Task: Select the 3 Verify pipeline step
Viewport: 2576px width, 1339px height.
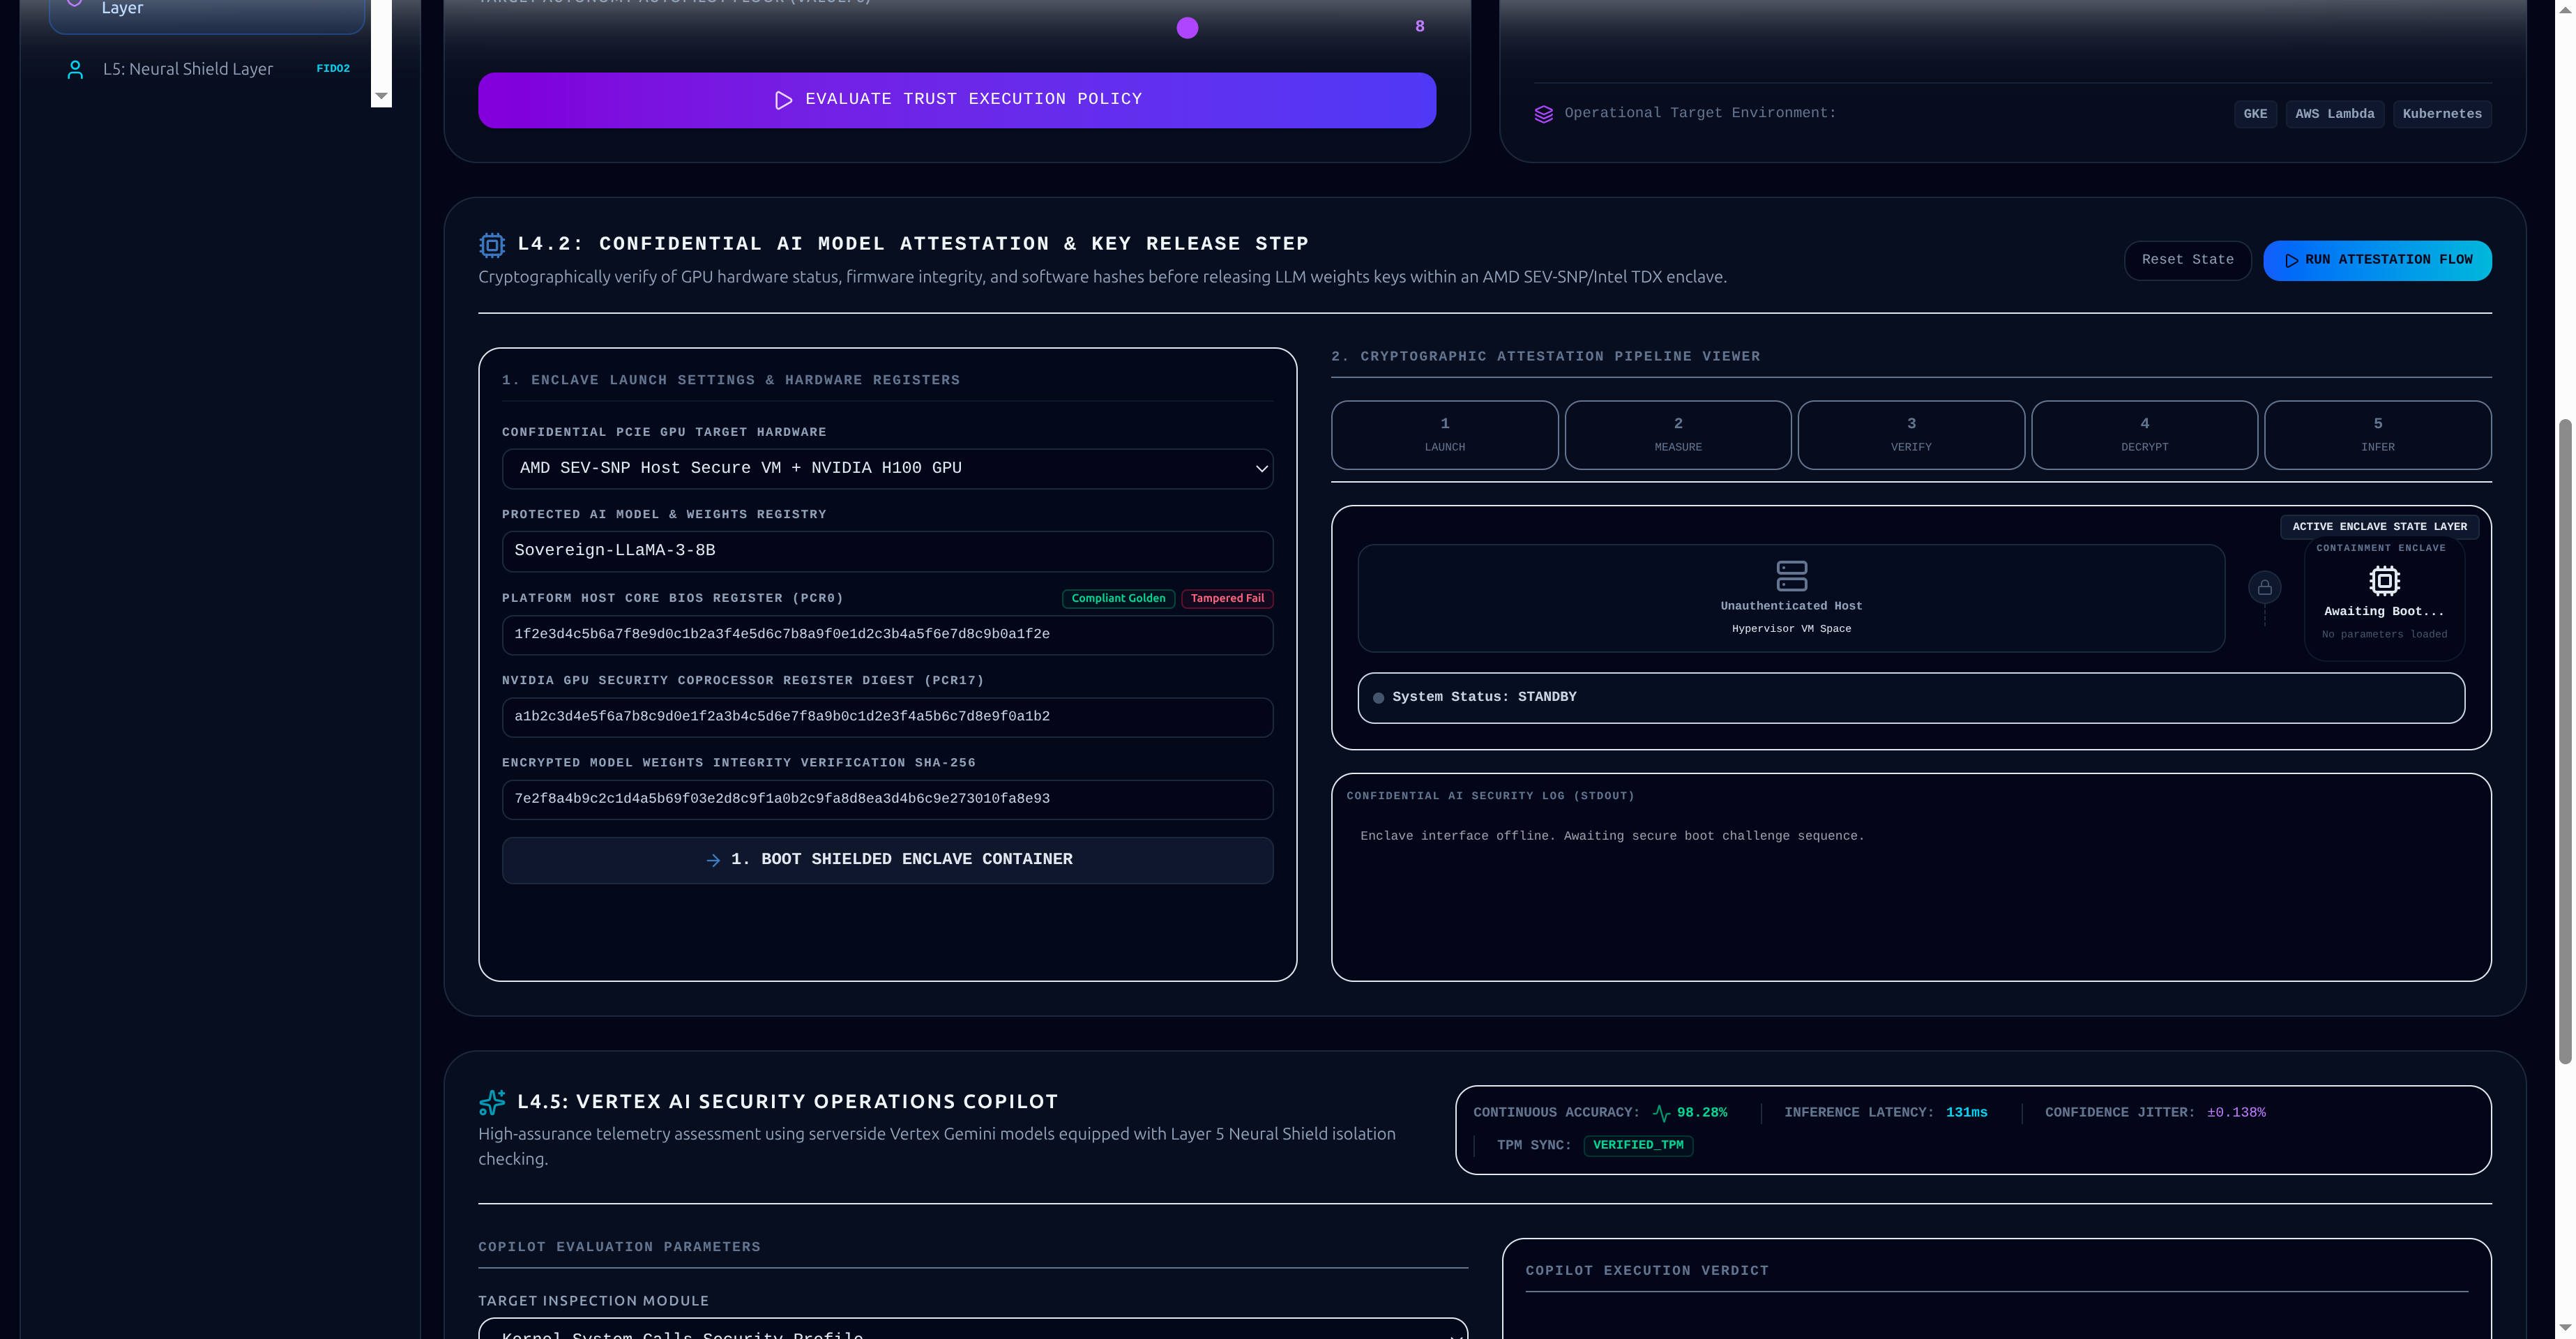Action: click(1911, 435)
